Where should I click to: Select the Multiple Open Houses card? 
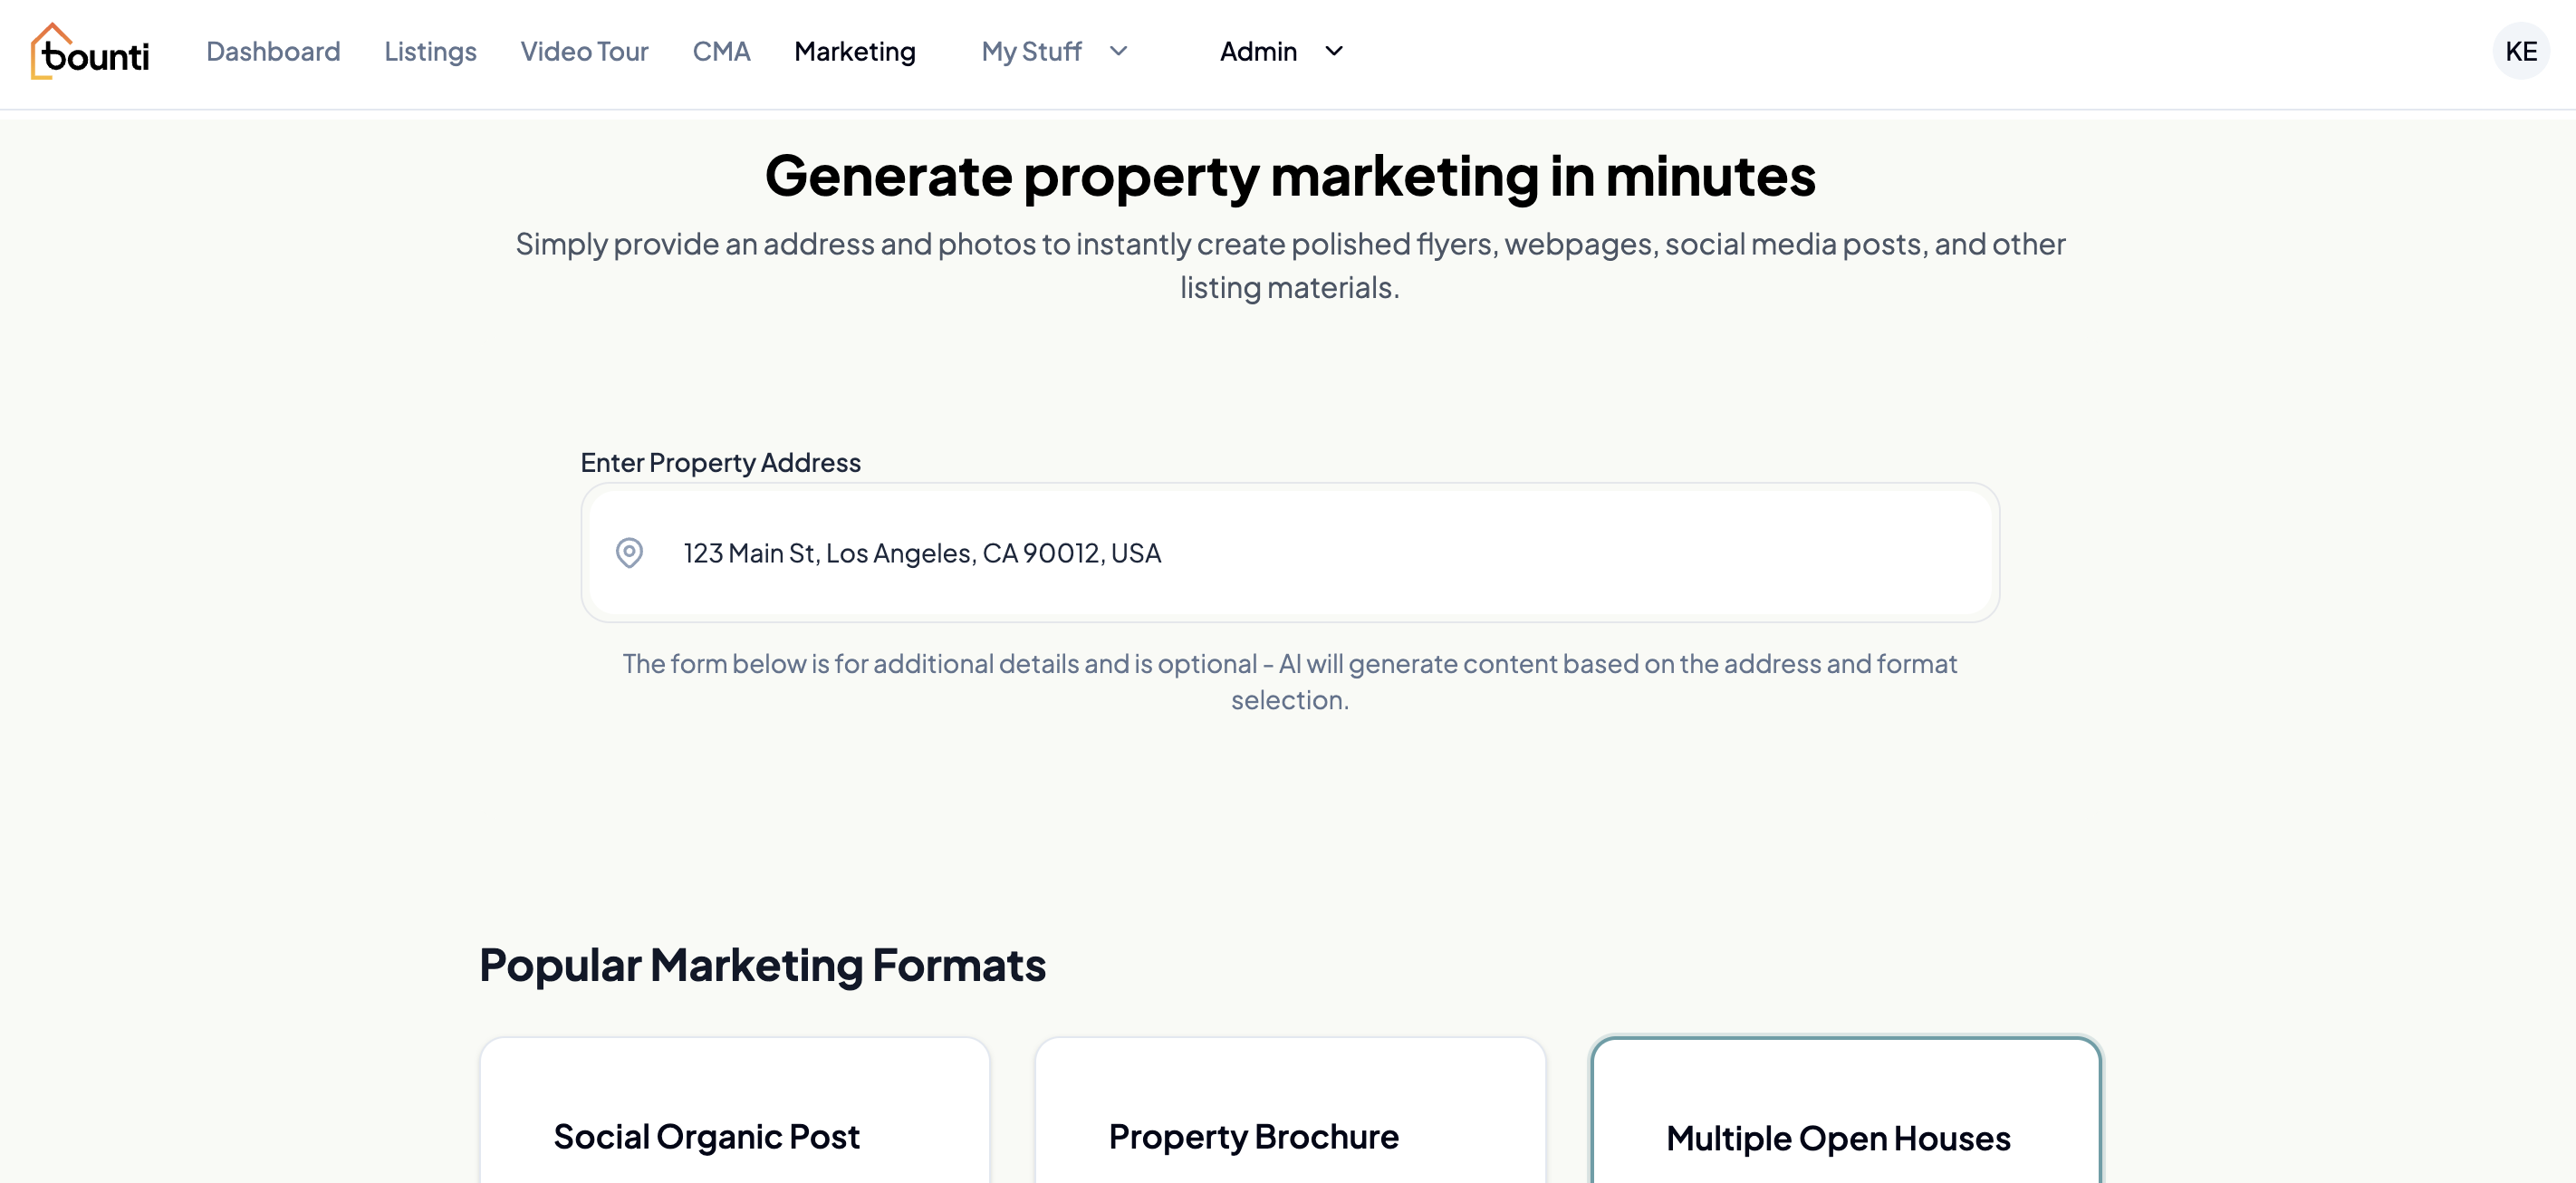(x=1846, y=1110)
